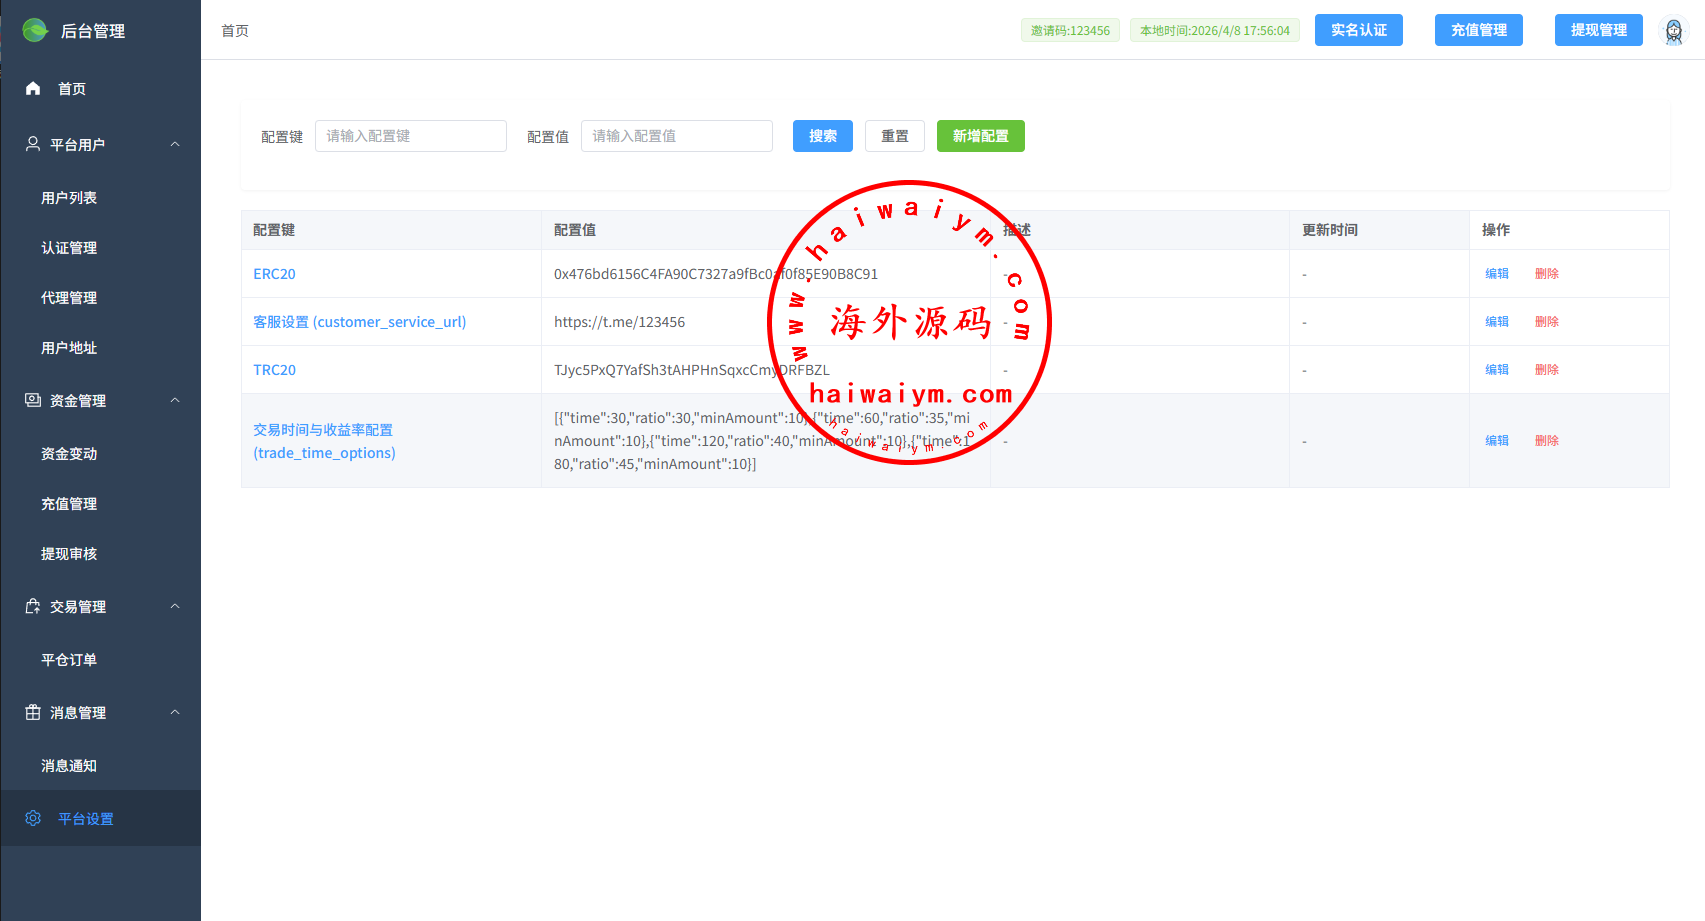This screenshot has width=1705, height=921.
Task: Click the green leaf logo icon
Action: click(x=35, y=30)
